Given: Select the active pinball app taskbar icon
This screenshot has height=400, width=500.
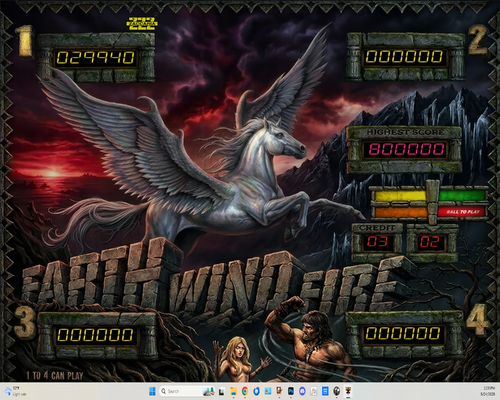Looking at the screenshot, I should (x=348, y=391).
